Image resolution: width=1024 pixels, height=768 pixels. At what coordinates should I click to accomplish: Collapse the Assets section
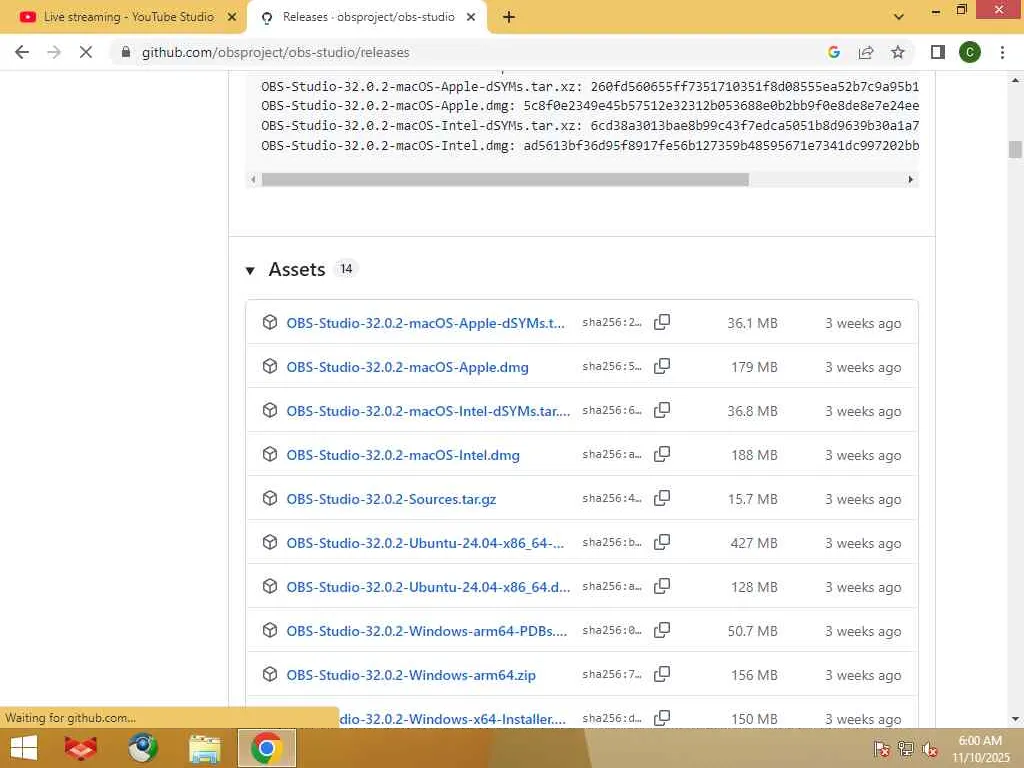[x=249, y=270]
